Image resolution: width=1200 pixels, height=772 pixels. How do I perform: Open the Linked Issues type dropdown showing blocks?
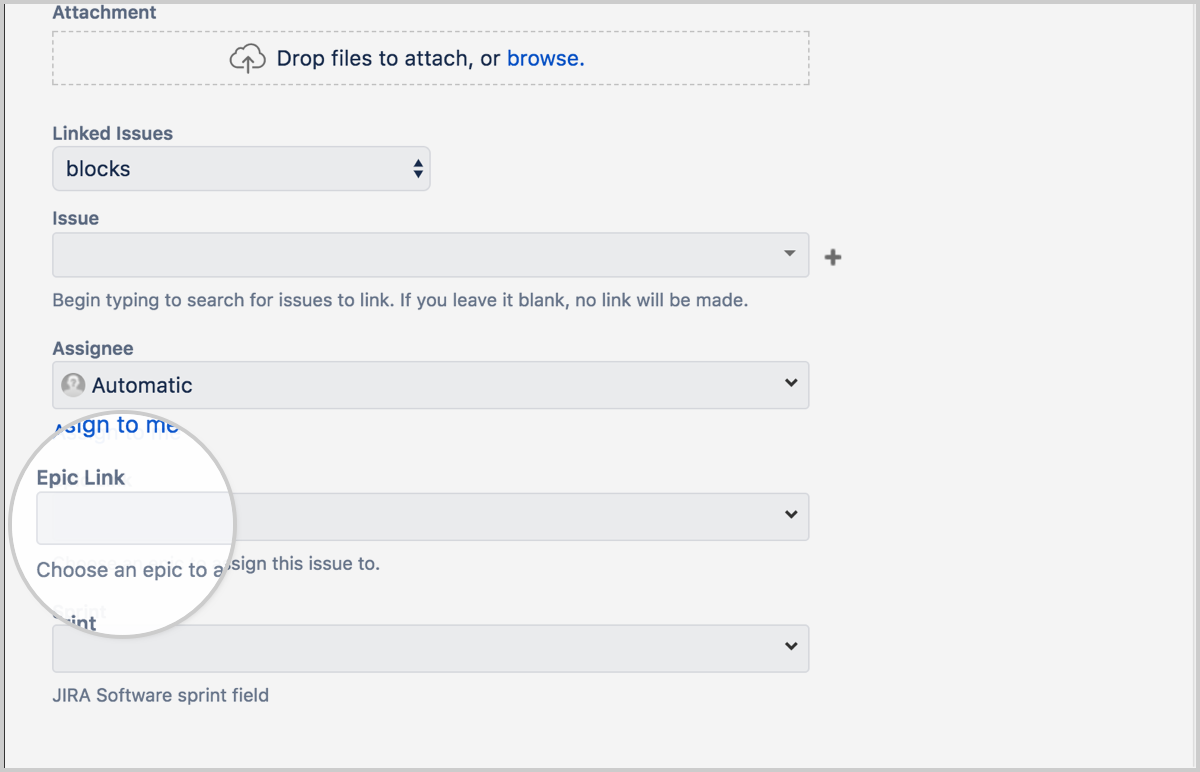pyautogui.click(x=240, y=168)
